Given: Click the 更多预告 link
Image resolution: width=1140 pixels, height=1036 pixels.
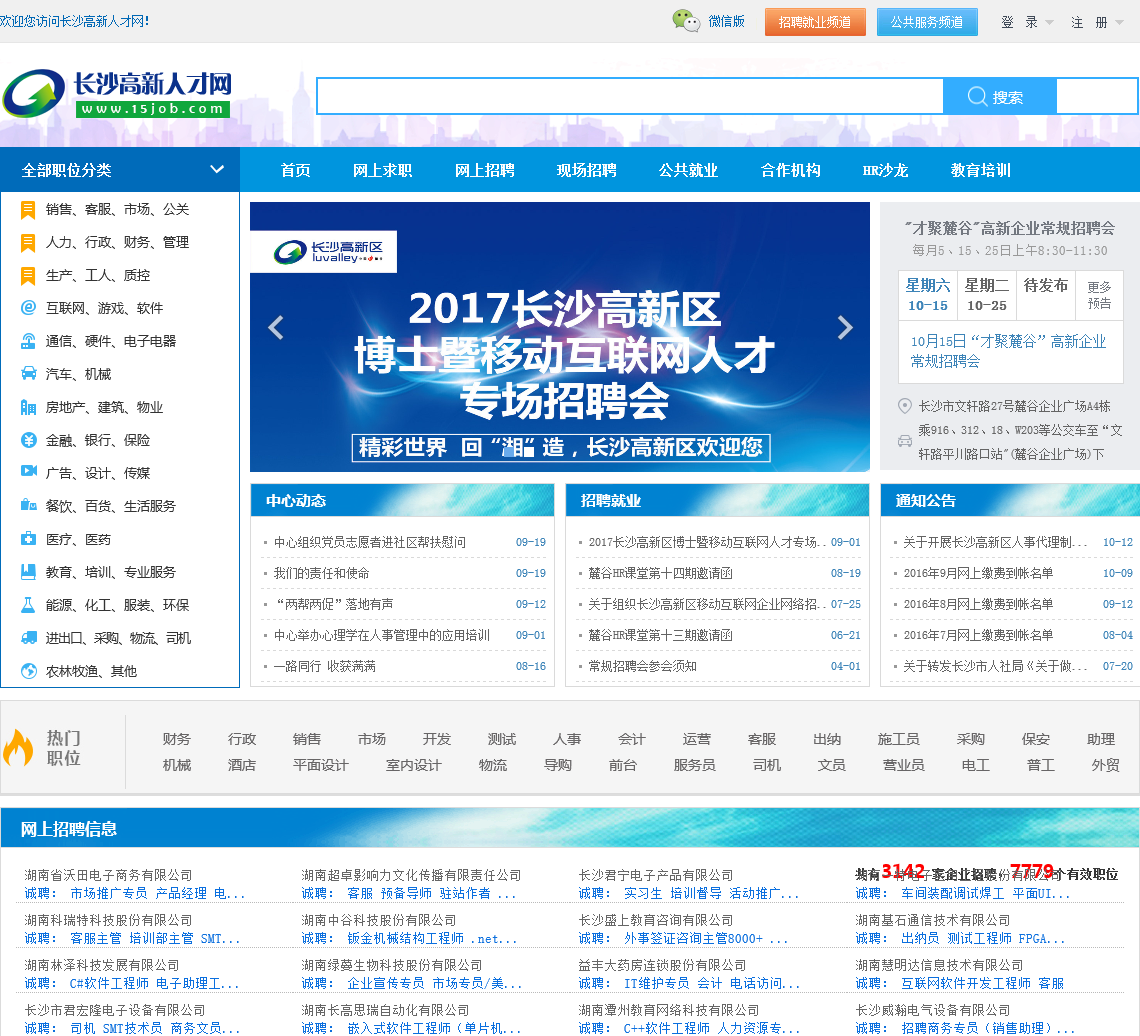Looking at the screenshot, I should click(x=1099, y=295).
